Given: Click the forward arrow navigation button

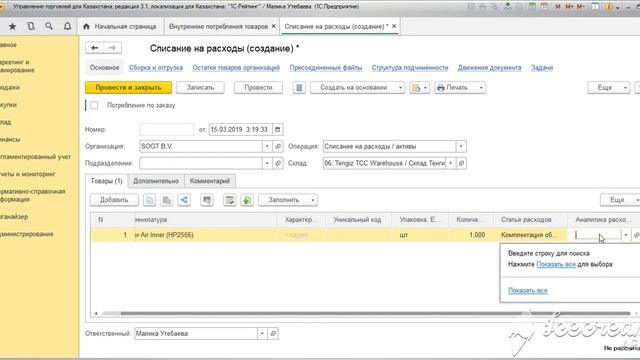Looking at the screenshot, I should [112, 48].
